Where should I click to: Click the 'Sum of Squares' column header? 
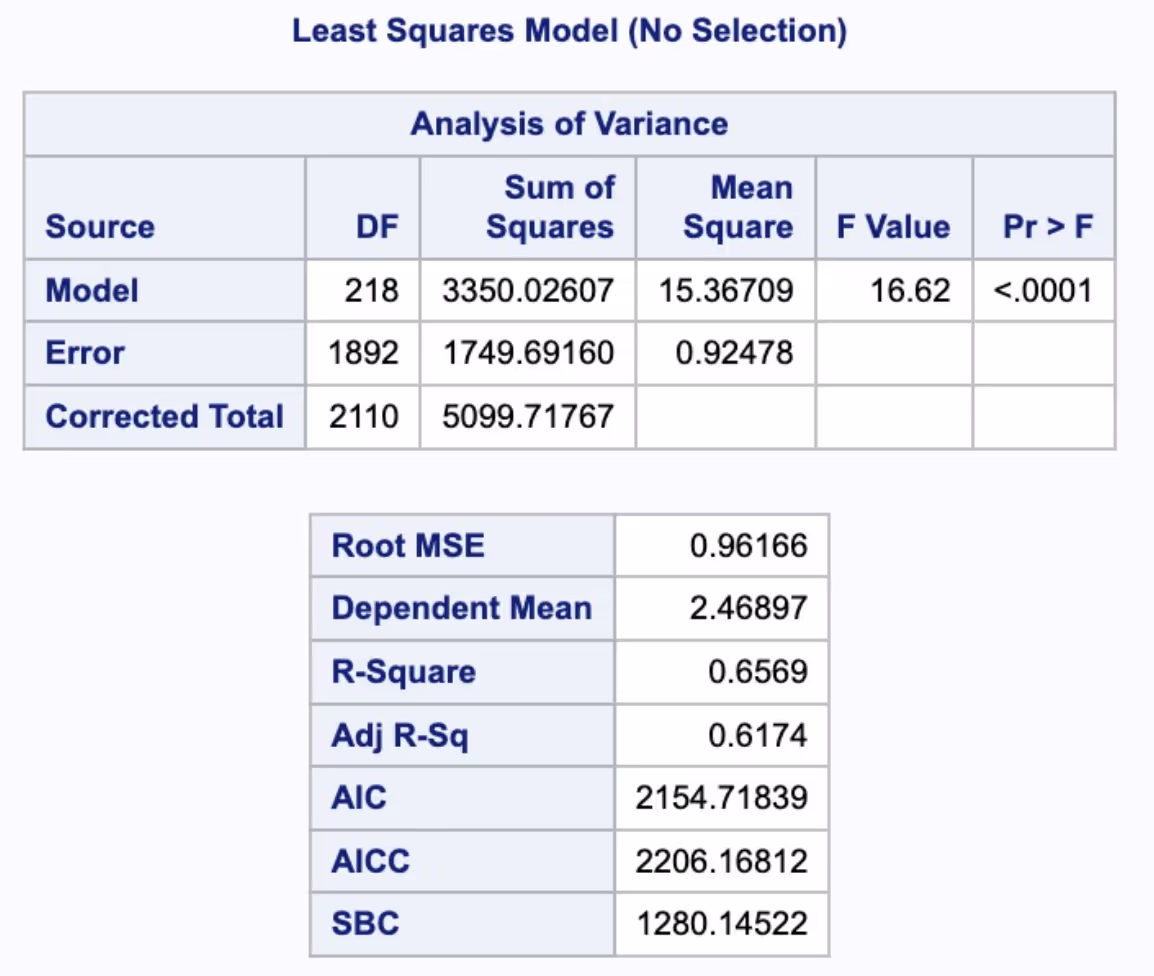550,207
